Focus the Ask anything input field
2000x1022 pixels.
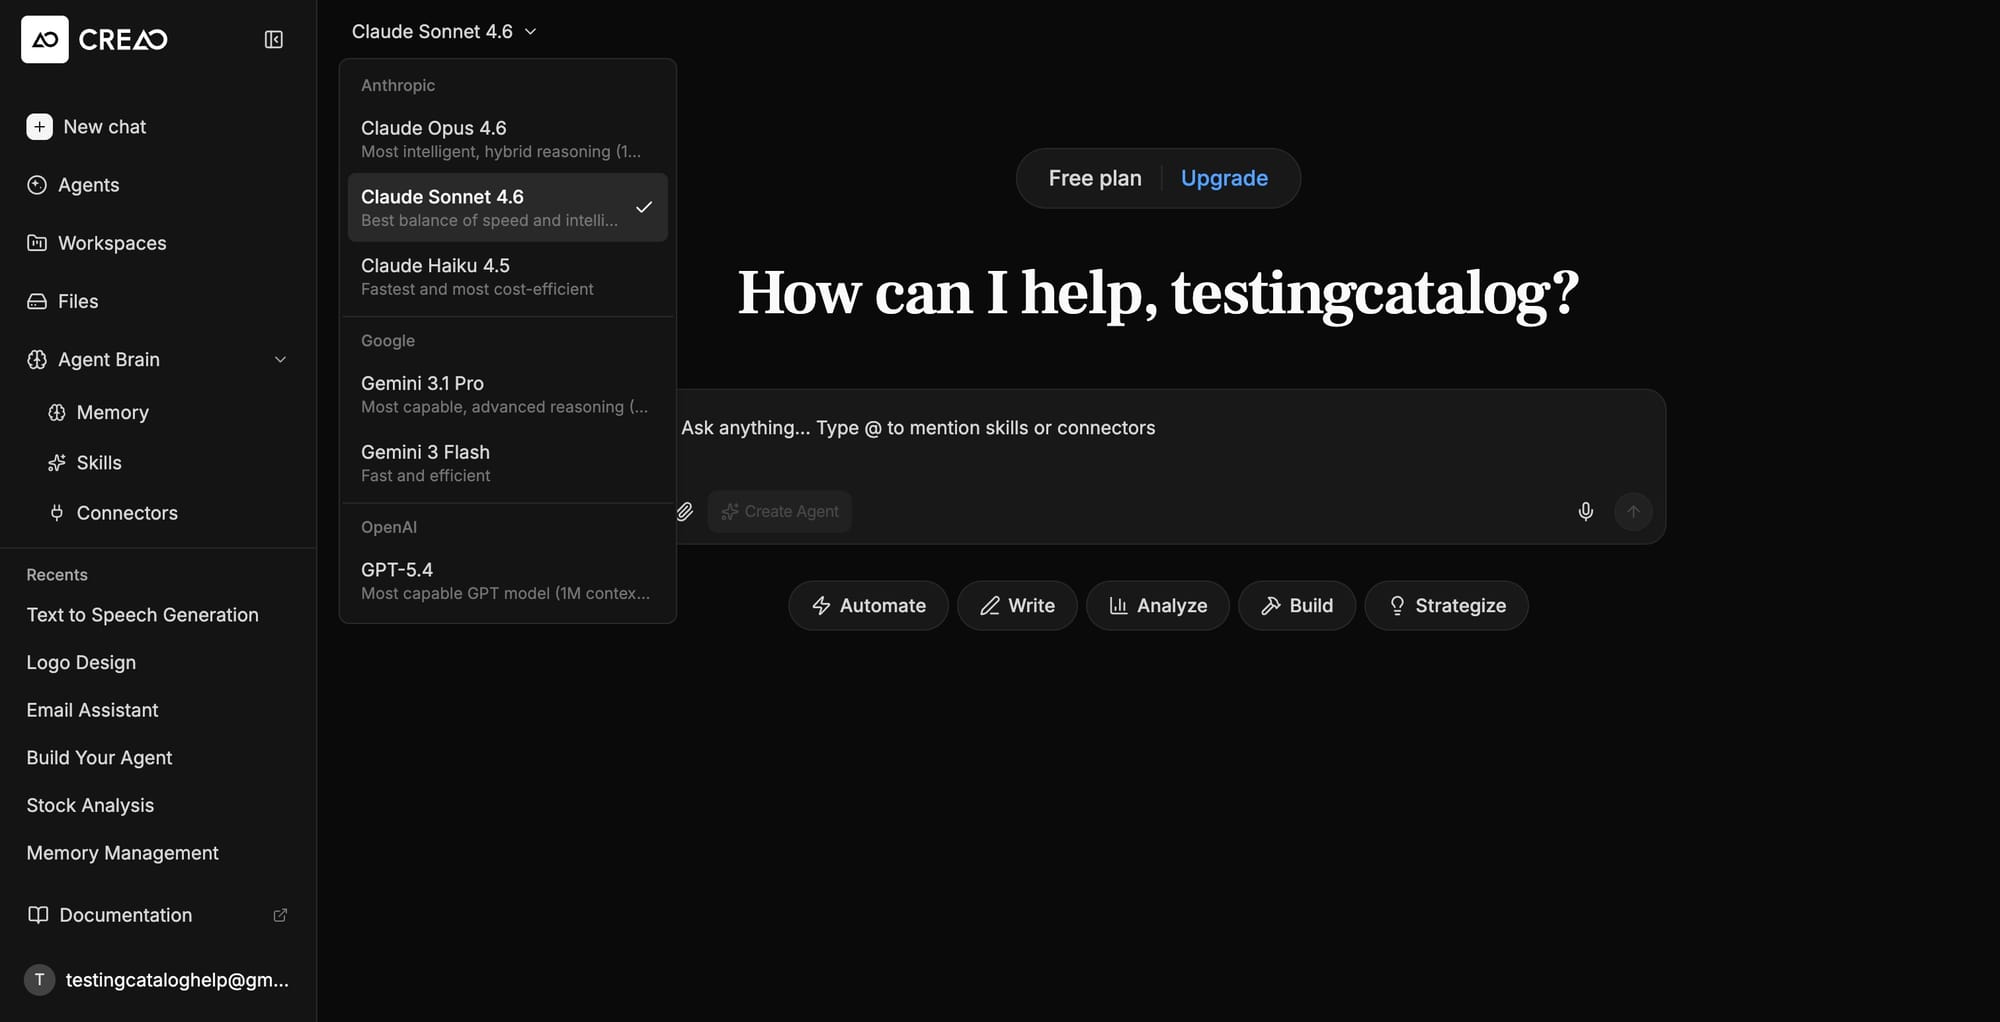point(1100,428)
